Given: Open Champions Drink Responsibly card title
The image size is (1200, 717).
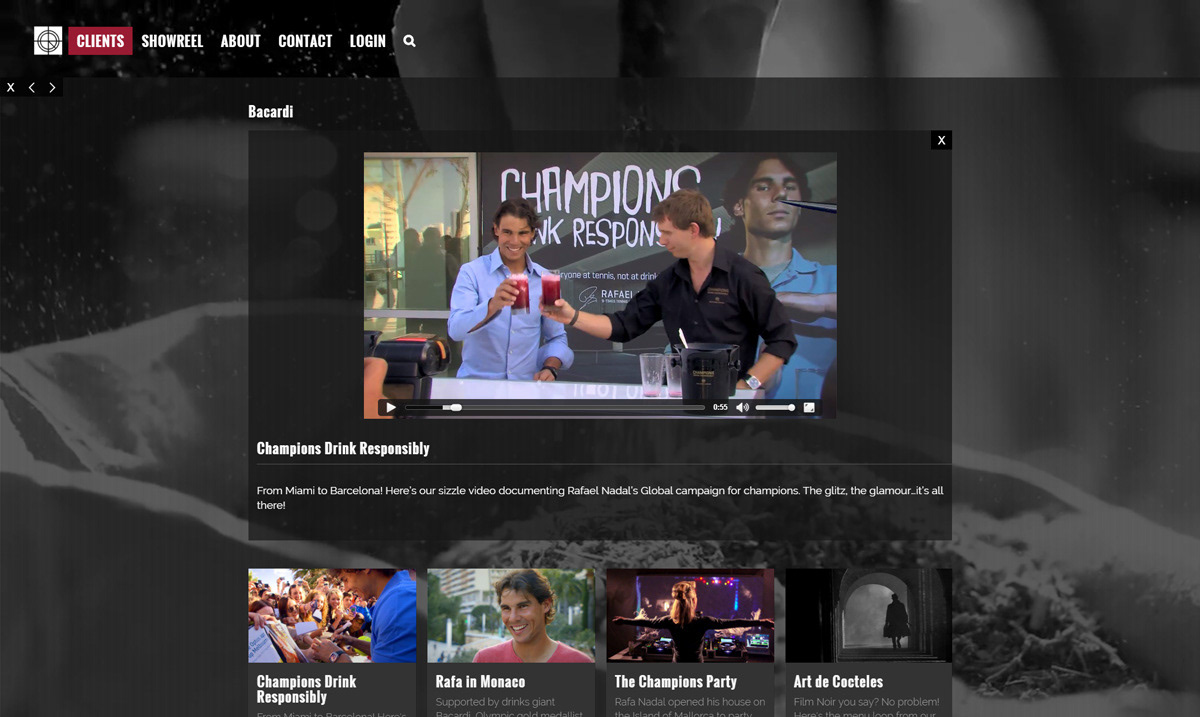Looking at the screenshot, I should click(306, 689).
